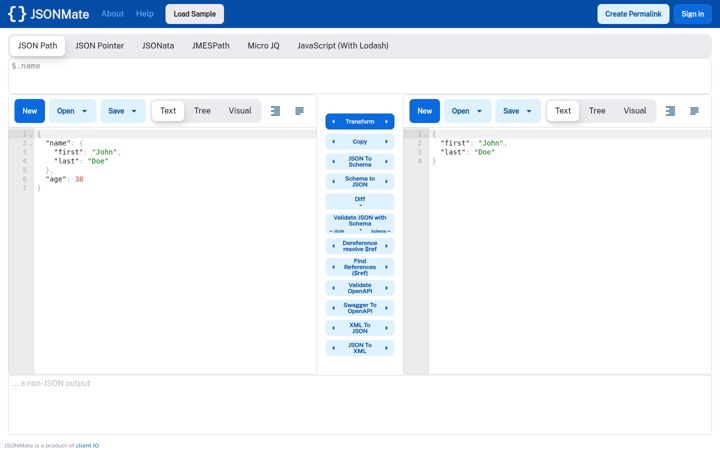
Task: Click format JSON icon in right editor
Action: click(x=670, y=111)
